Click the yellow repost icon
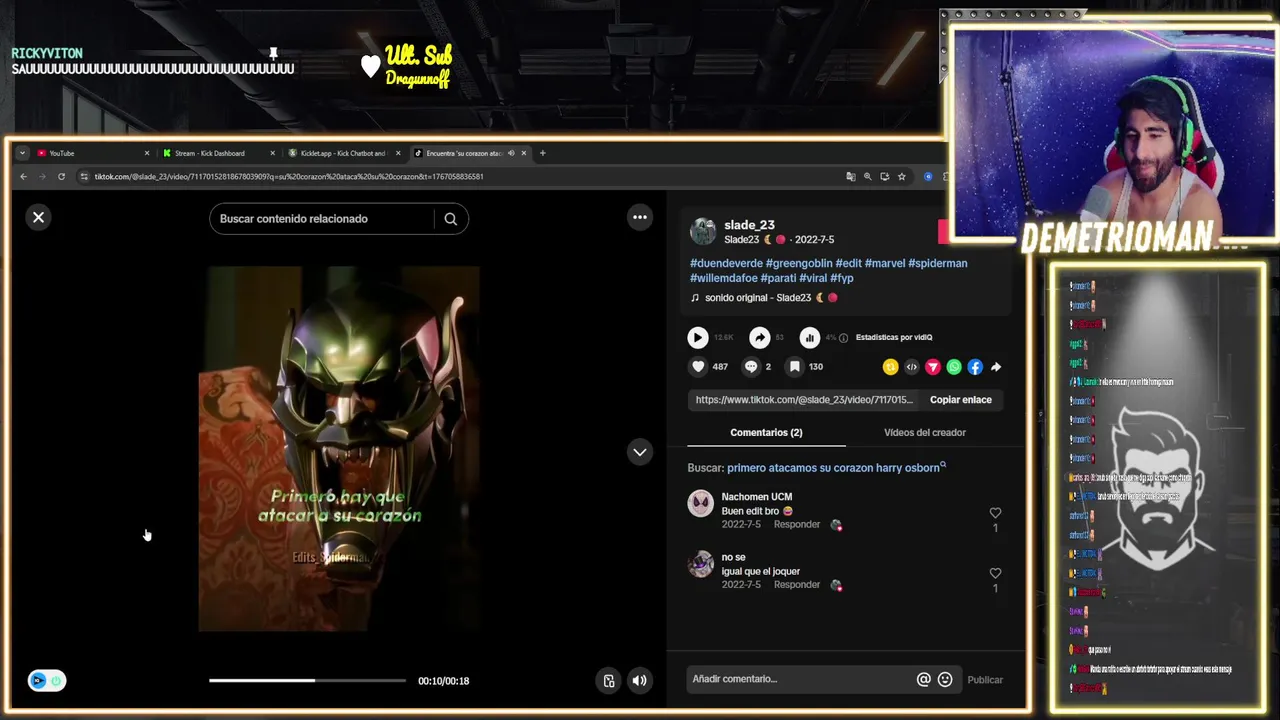Viewport: 1280px width, 720px height. [890, 367]
